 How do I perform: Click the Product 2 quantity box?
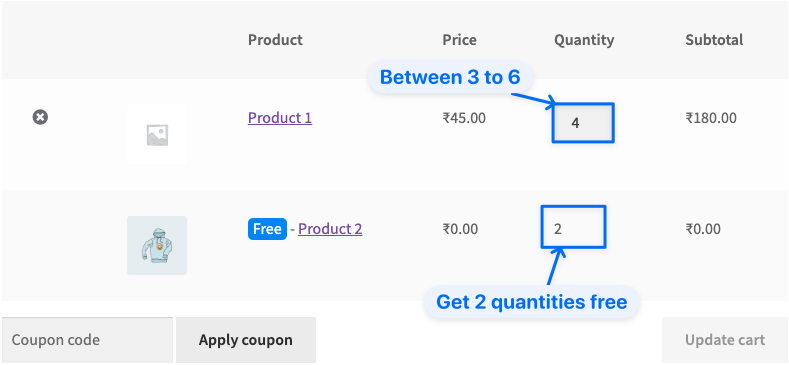click(573, 227)
